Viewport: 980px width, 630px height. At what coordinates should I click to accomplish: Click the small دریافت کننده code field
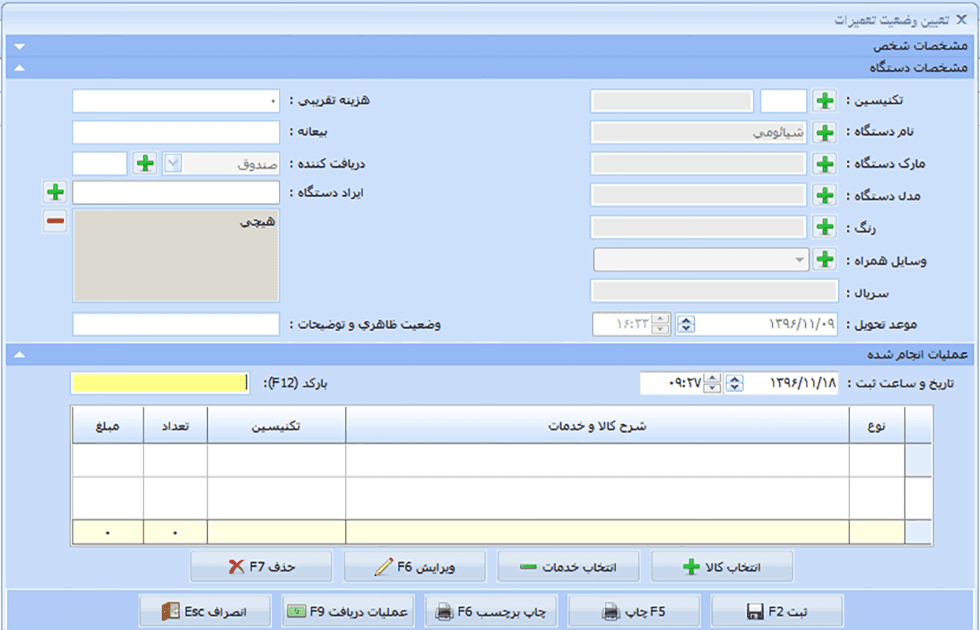pos(99,164)
